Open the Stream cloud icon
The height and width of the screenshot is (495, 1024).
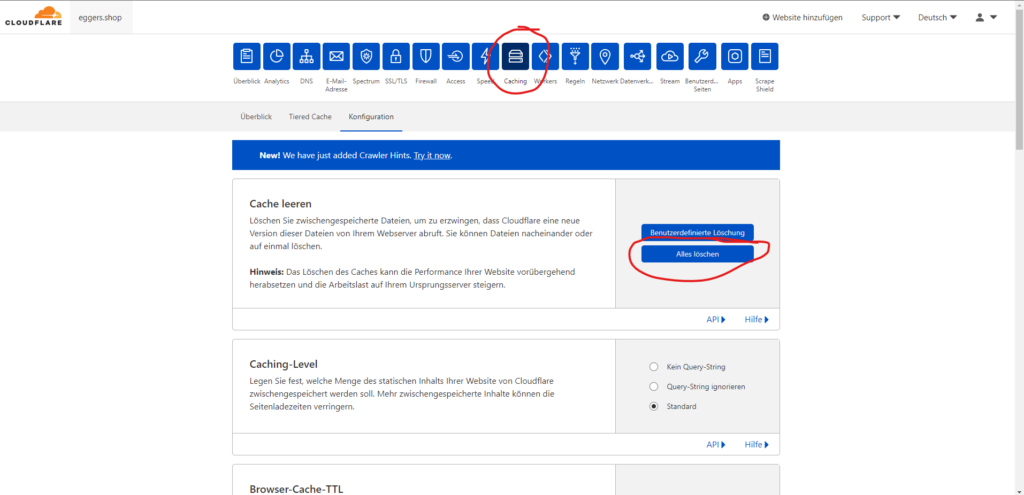click(x=670, y=56)
